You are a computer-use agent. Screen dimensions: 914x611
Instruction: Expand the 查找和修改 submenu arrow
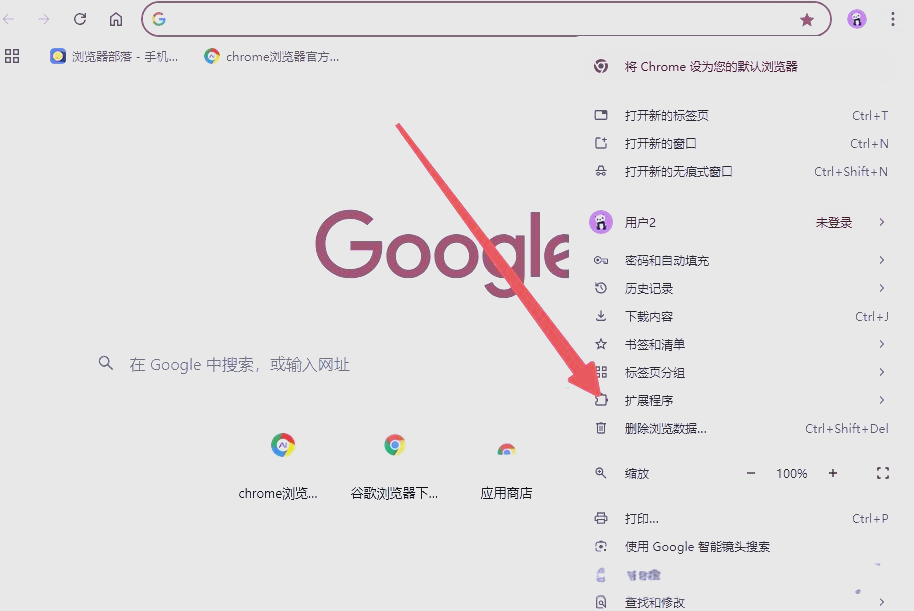[x=881, y=602]
